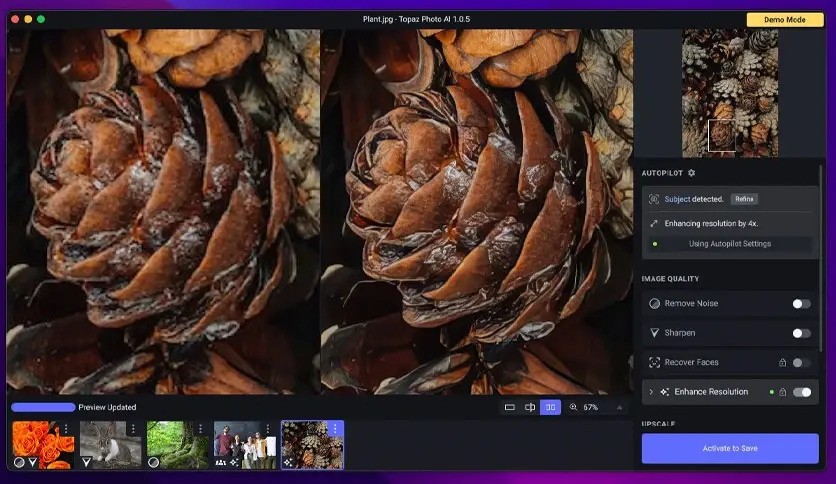
Task: Click the IMAGE QUALITY heading
Action: point(670,279)
